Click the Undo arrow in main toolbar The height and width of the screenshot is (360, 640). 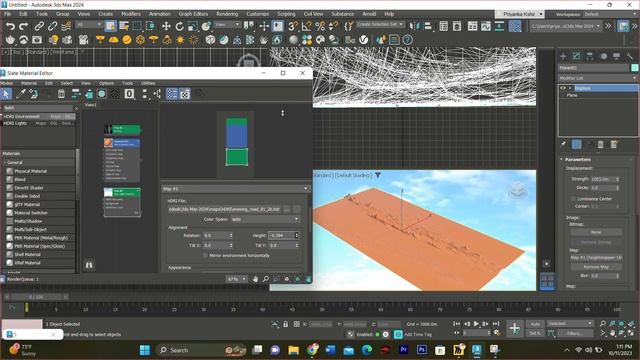point(10,27)
